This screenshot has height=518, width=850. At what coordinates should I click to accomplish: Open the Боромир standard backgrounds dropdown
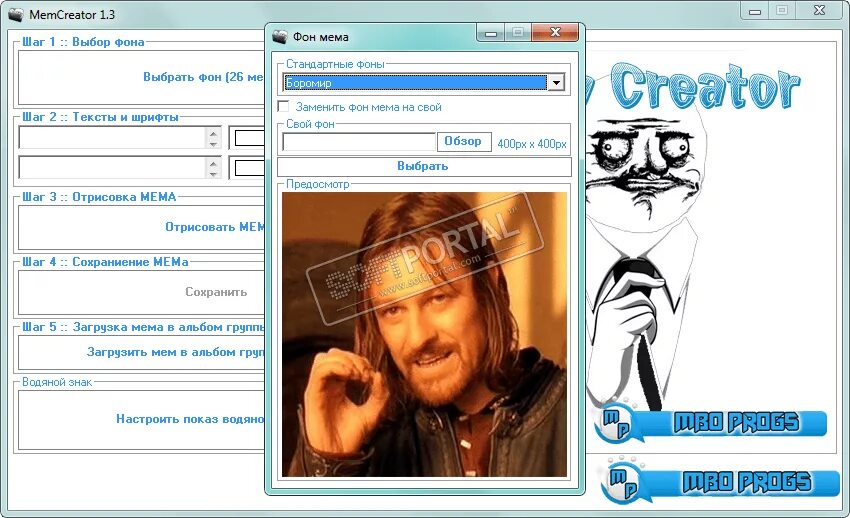coord(423,83)
